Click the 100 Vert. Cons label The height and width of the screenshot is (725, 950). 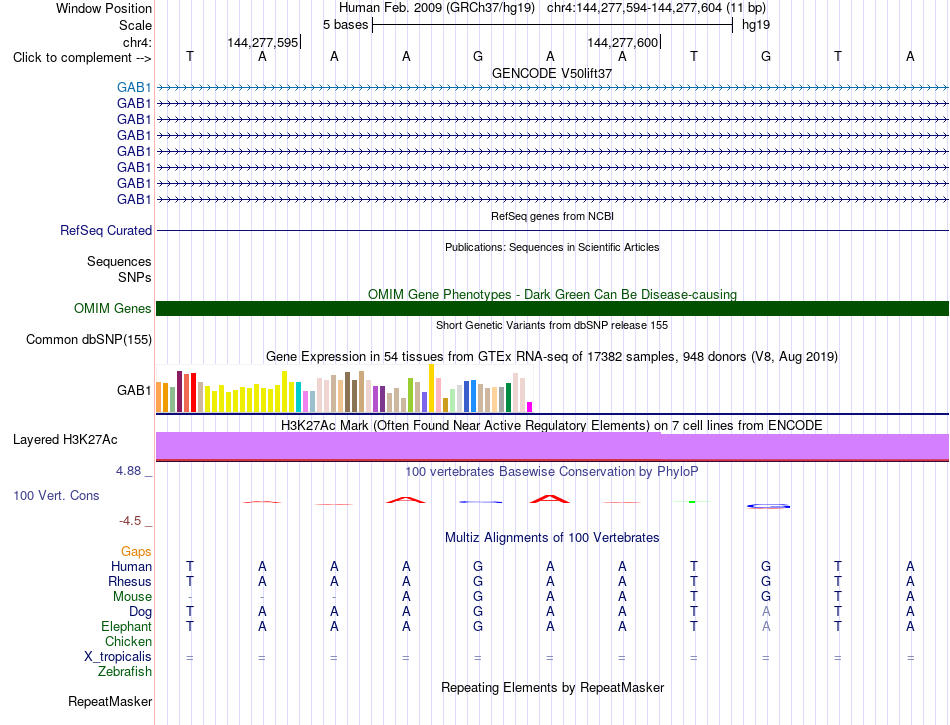56,495
